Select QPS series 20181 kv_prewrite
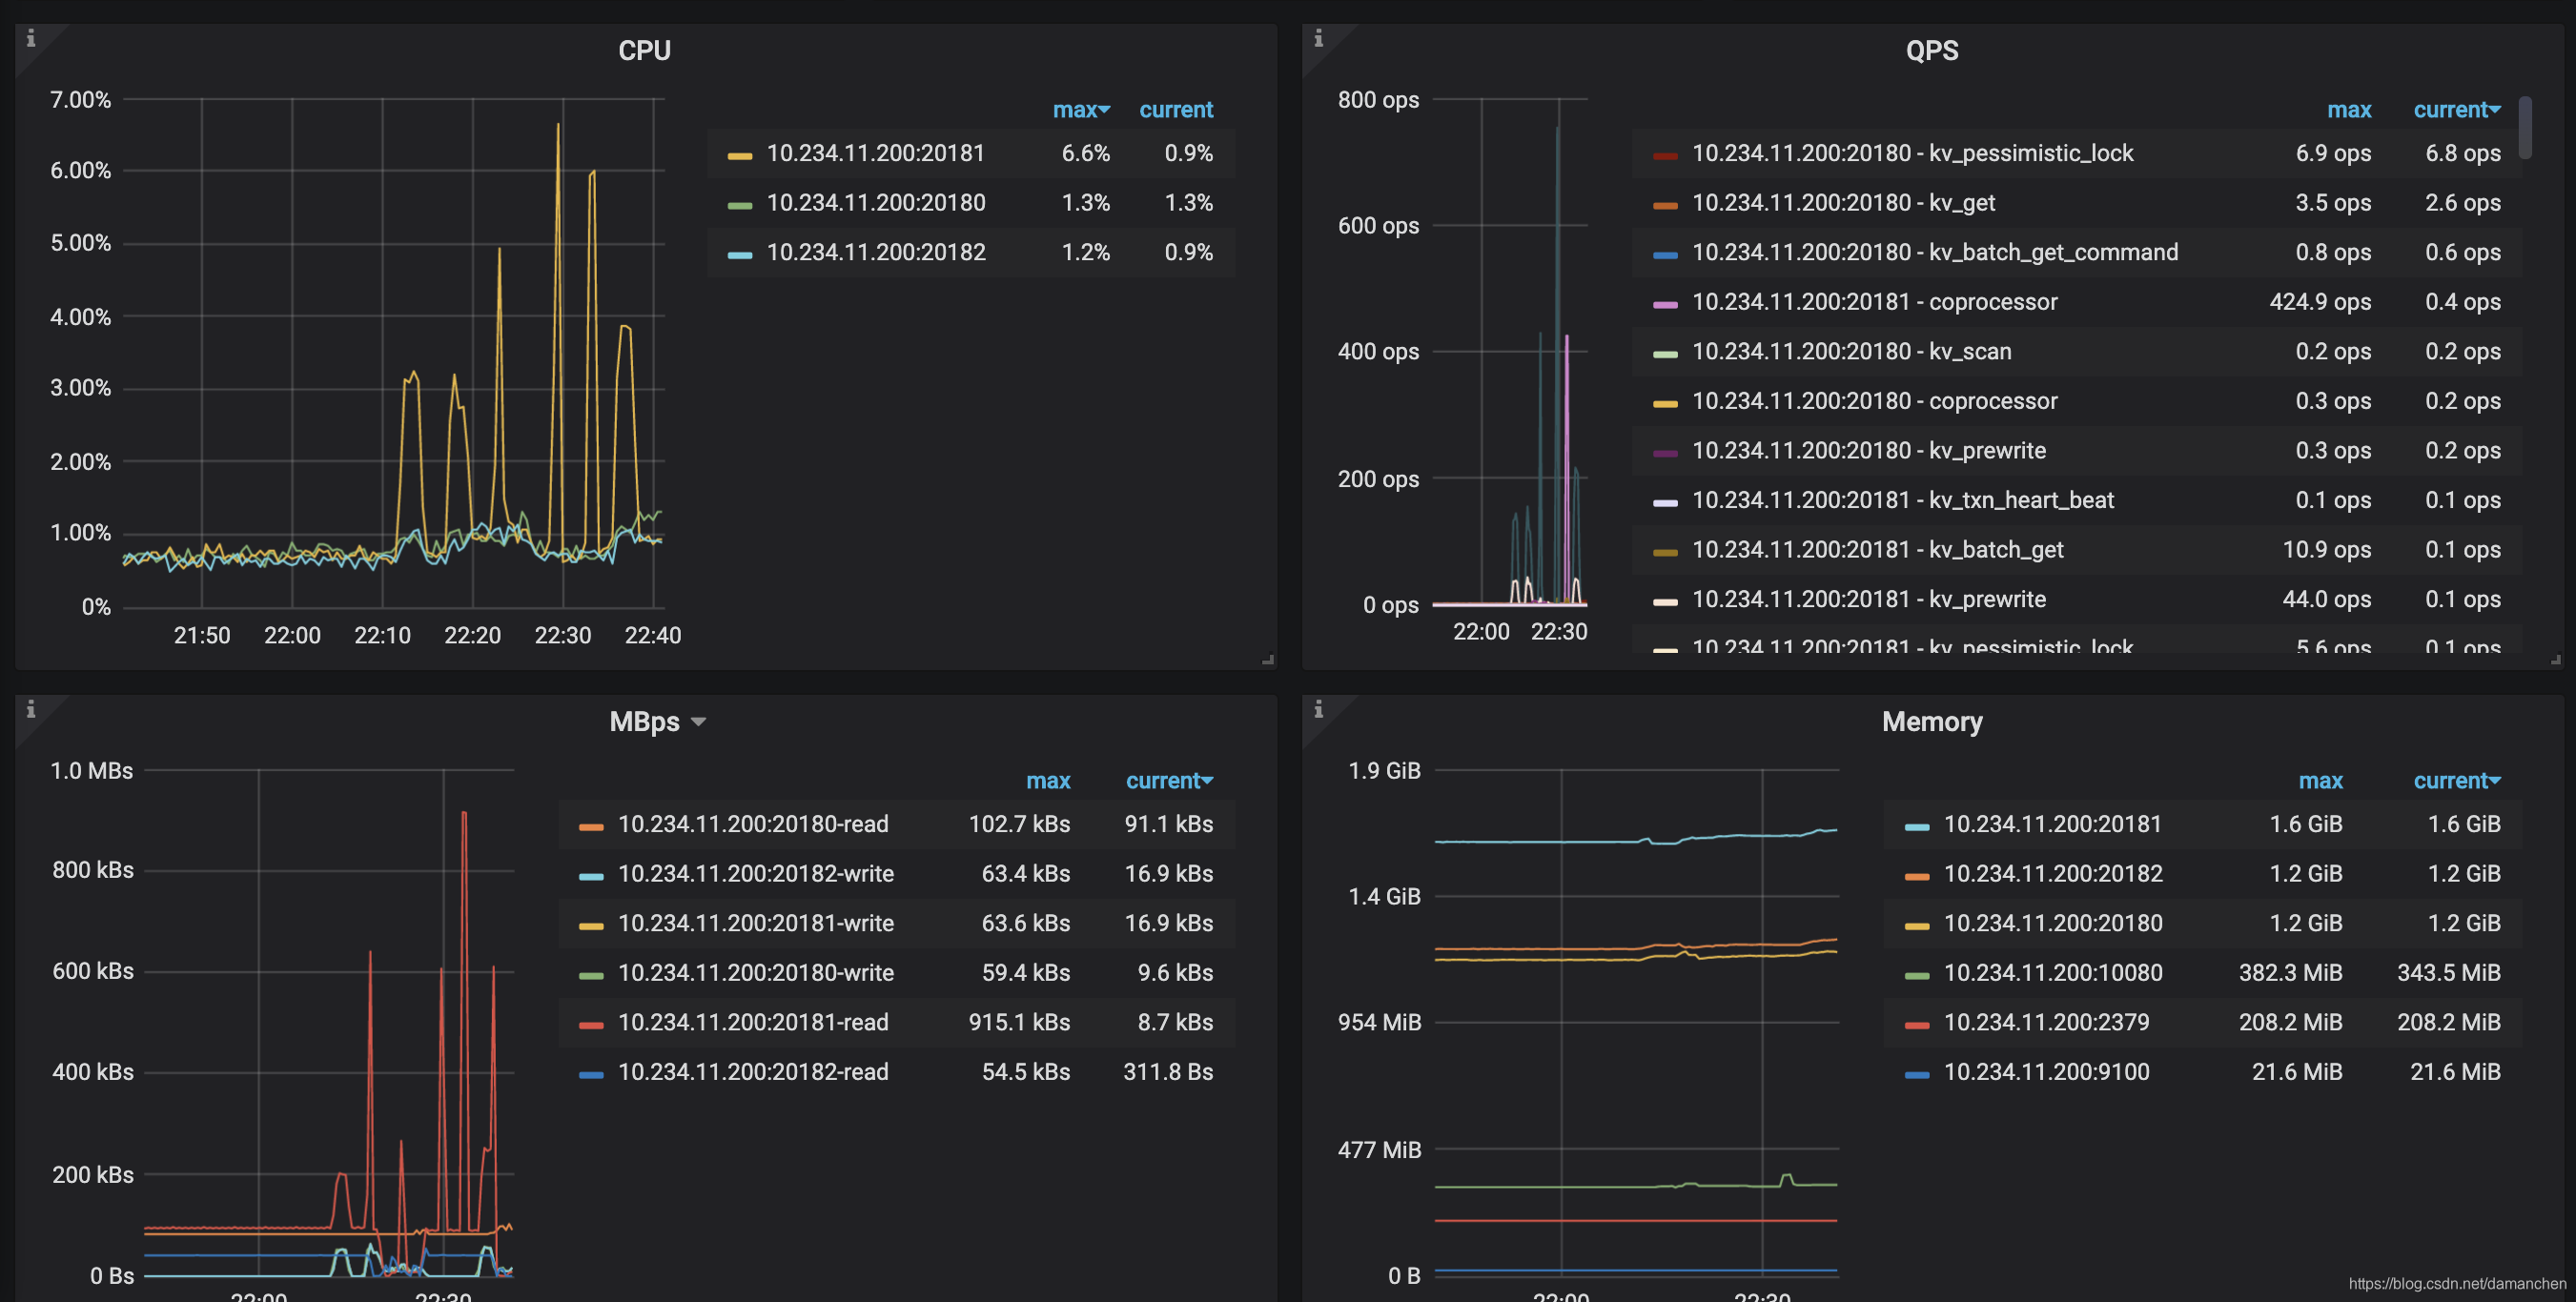This screenshot has height=1302, width=2576. (1868, 599)
